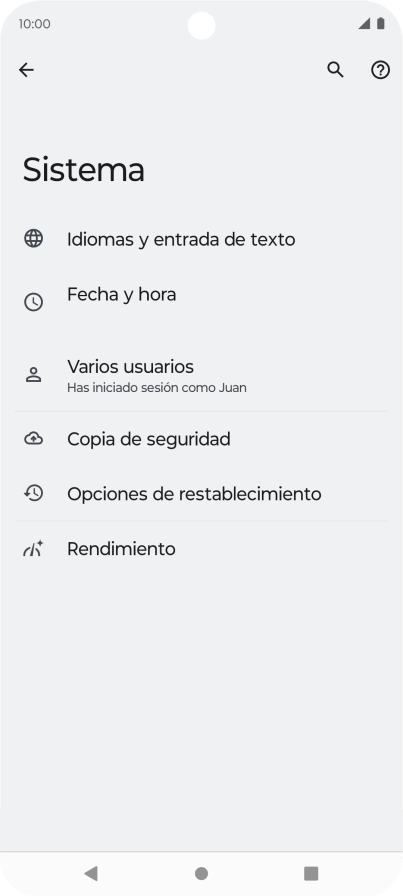Open Idiomas y entrada de texto
This screenshot has width=403, height=896.
point(201,239)
